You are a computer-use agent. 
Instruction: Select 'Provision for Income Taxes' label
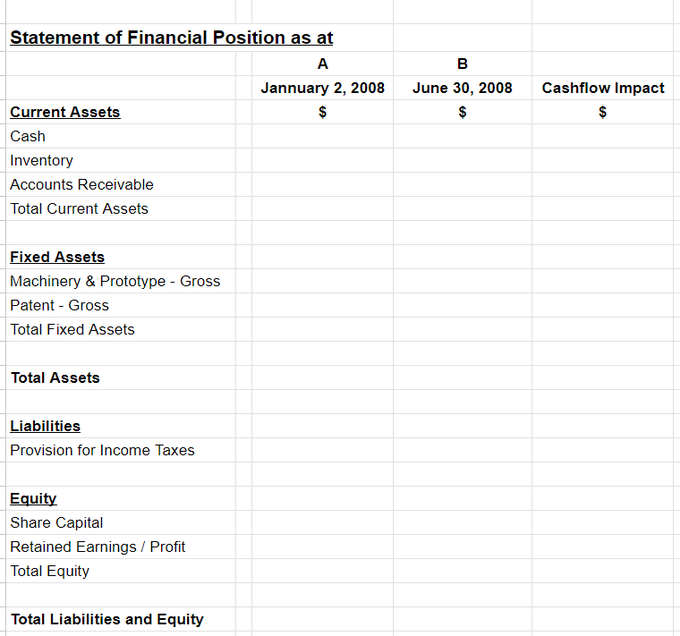click(102, 450)
